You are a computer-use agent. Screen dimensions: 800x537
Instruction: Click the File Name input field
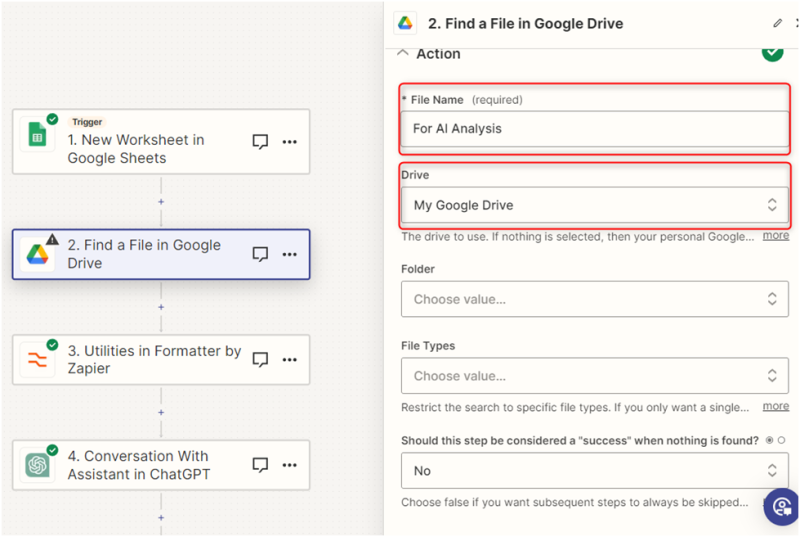(594, 129)
